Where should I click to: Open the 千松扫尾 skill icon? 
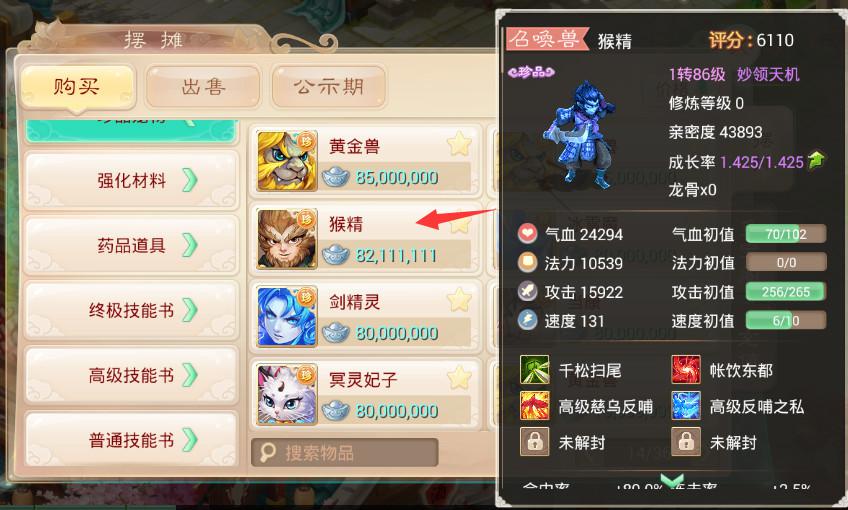pyautogui.click(x=534, y=369)
